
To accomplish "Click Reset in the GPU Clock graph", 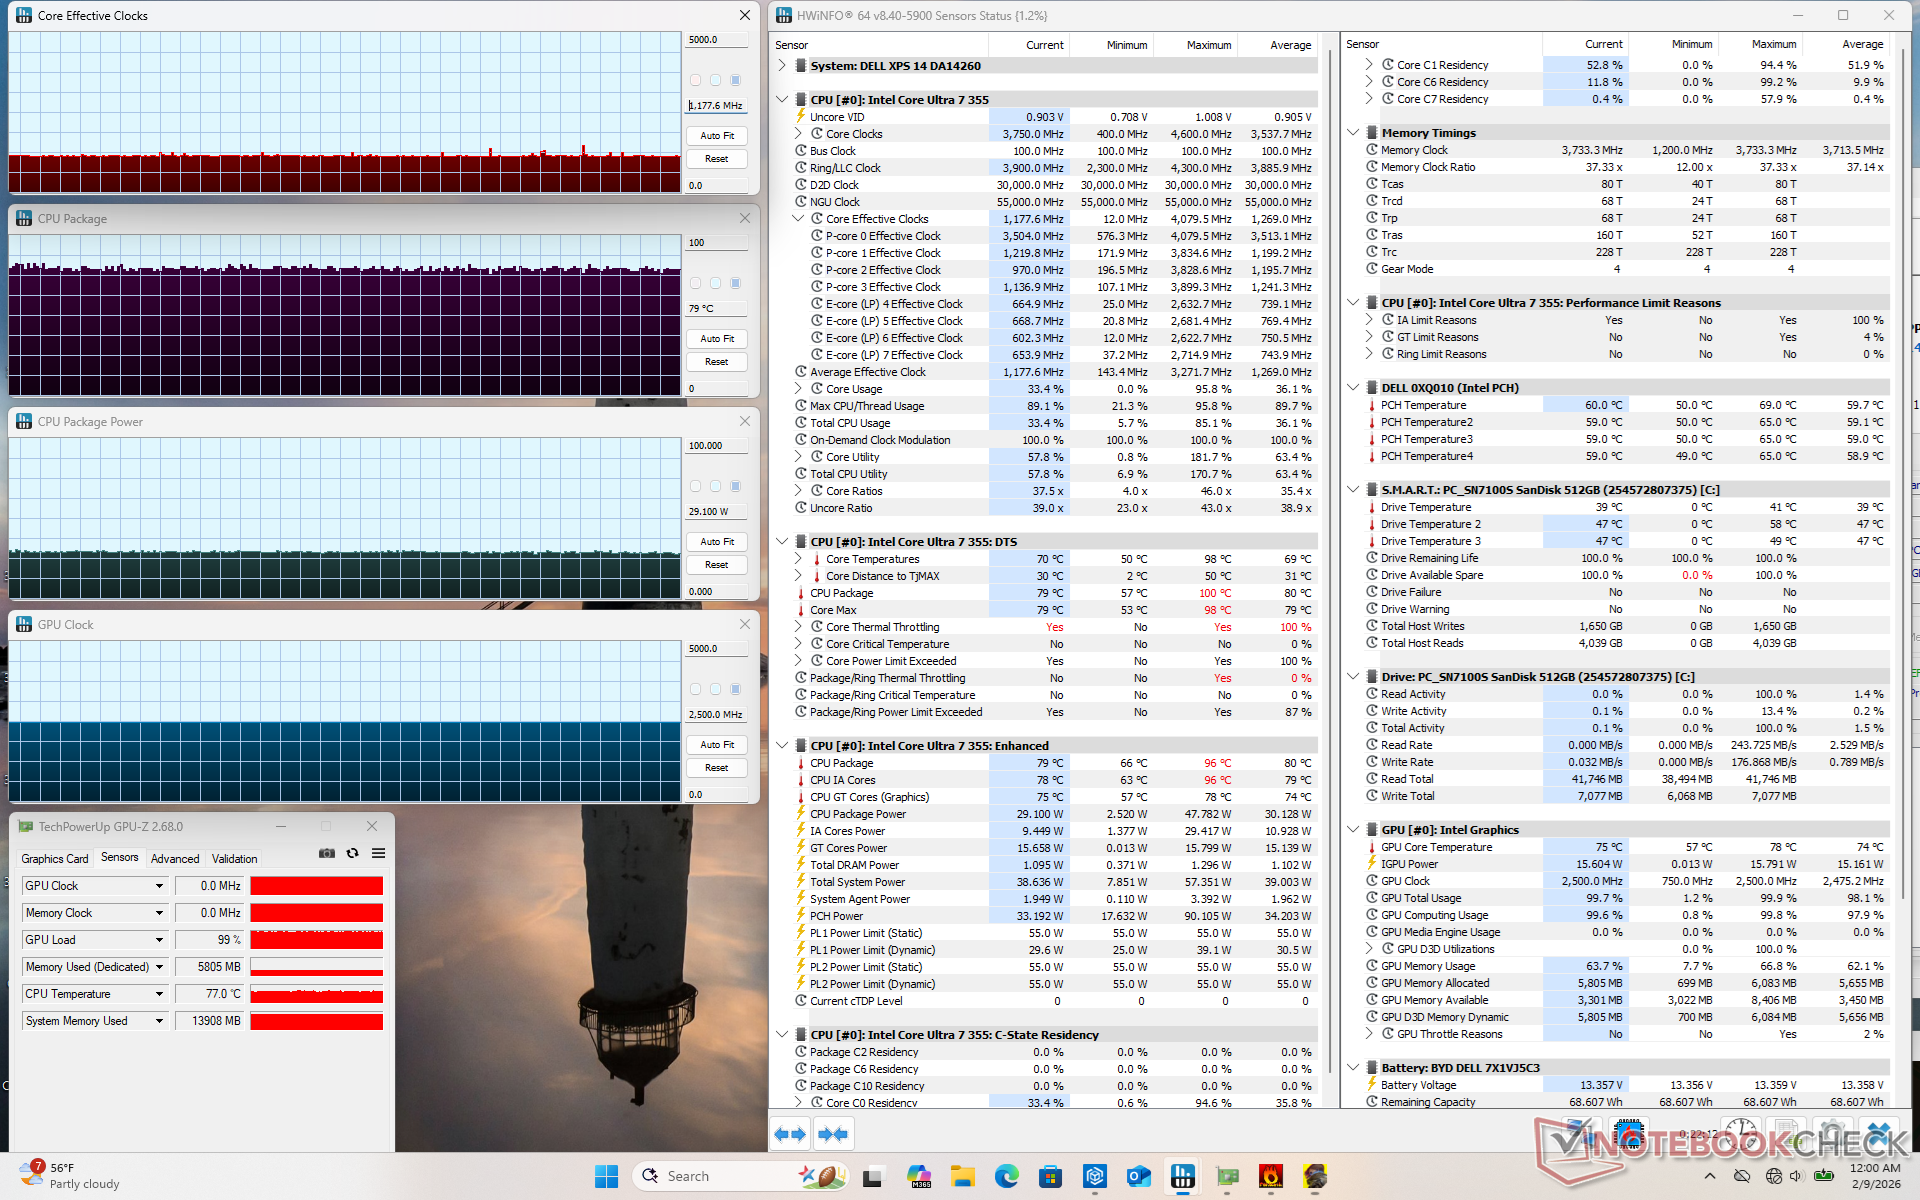I will tap(717, 768).
